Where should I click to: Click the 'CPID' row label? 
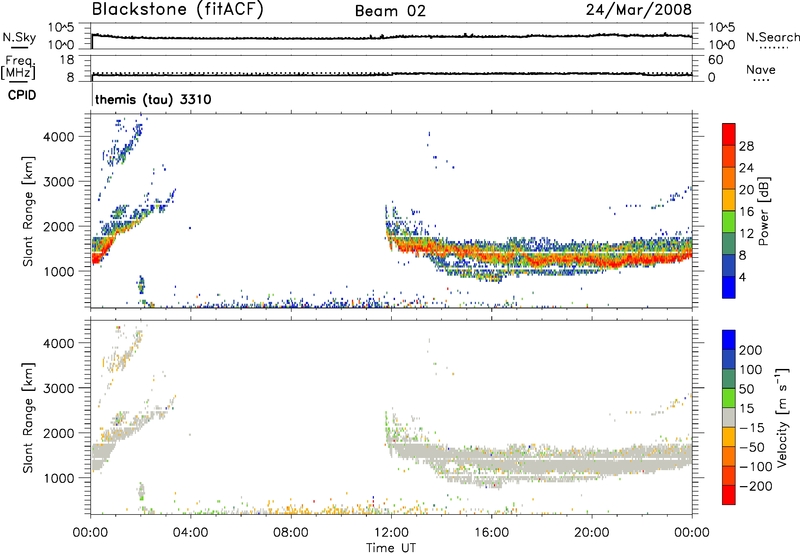pos(22,95)
